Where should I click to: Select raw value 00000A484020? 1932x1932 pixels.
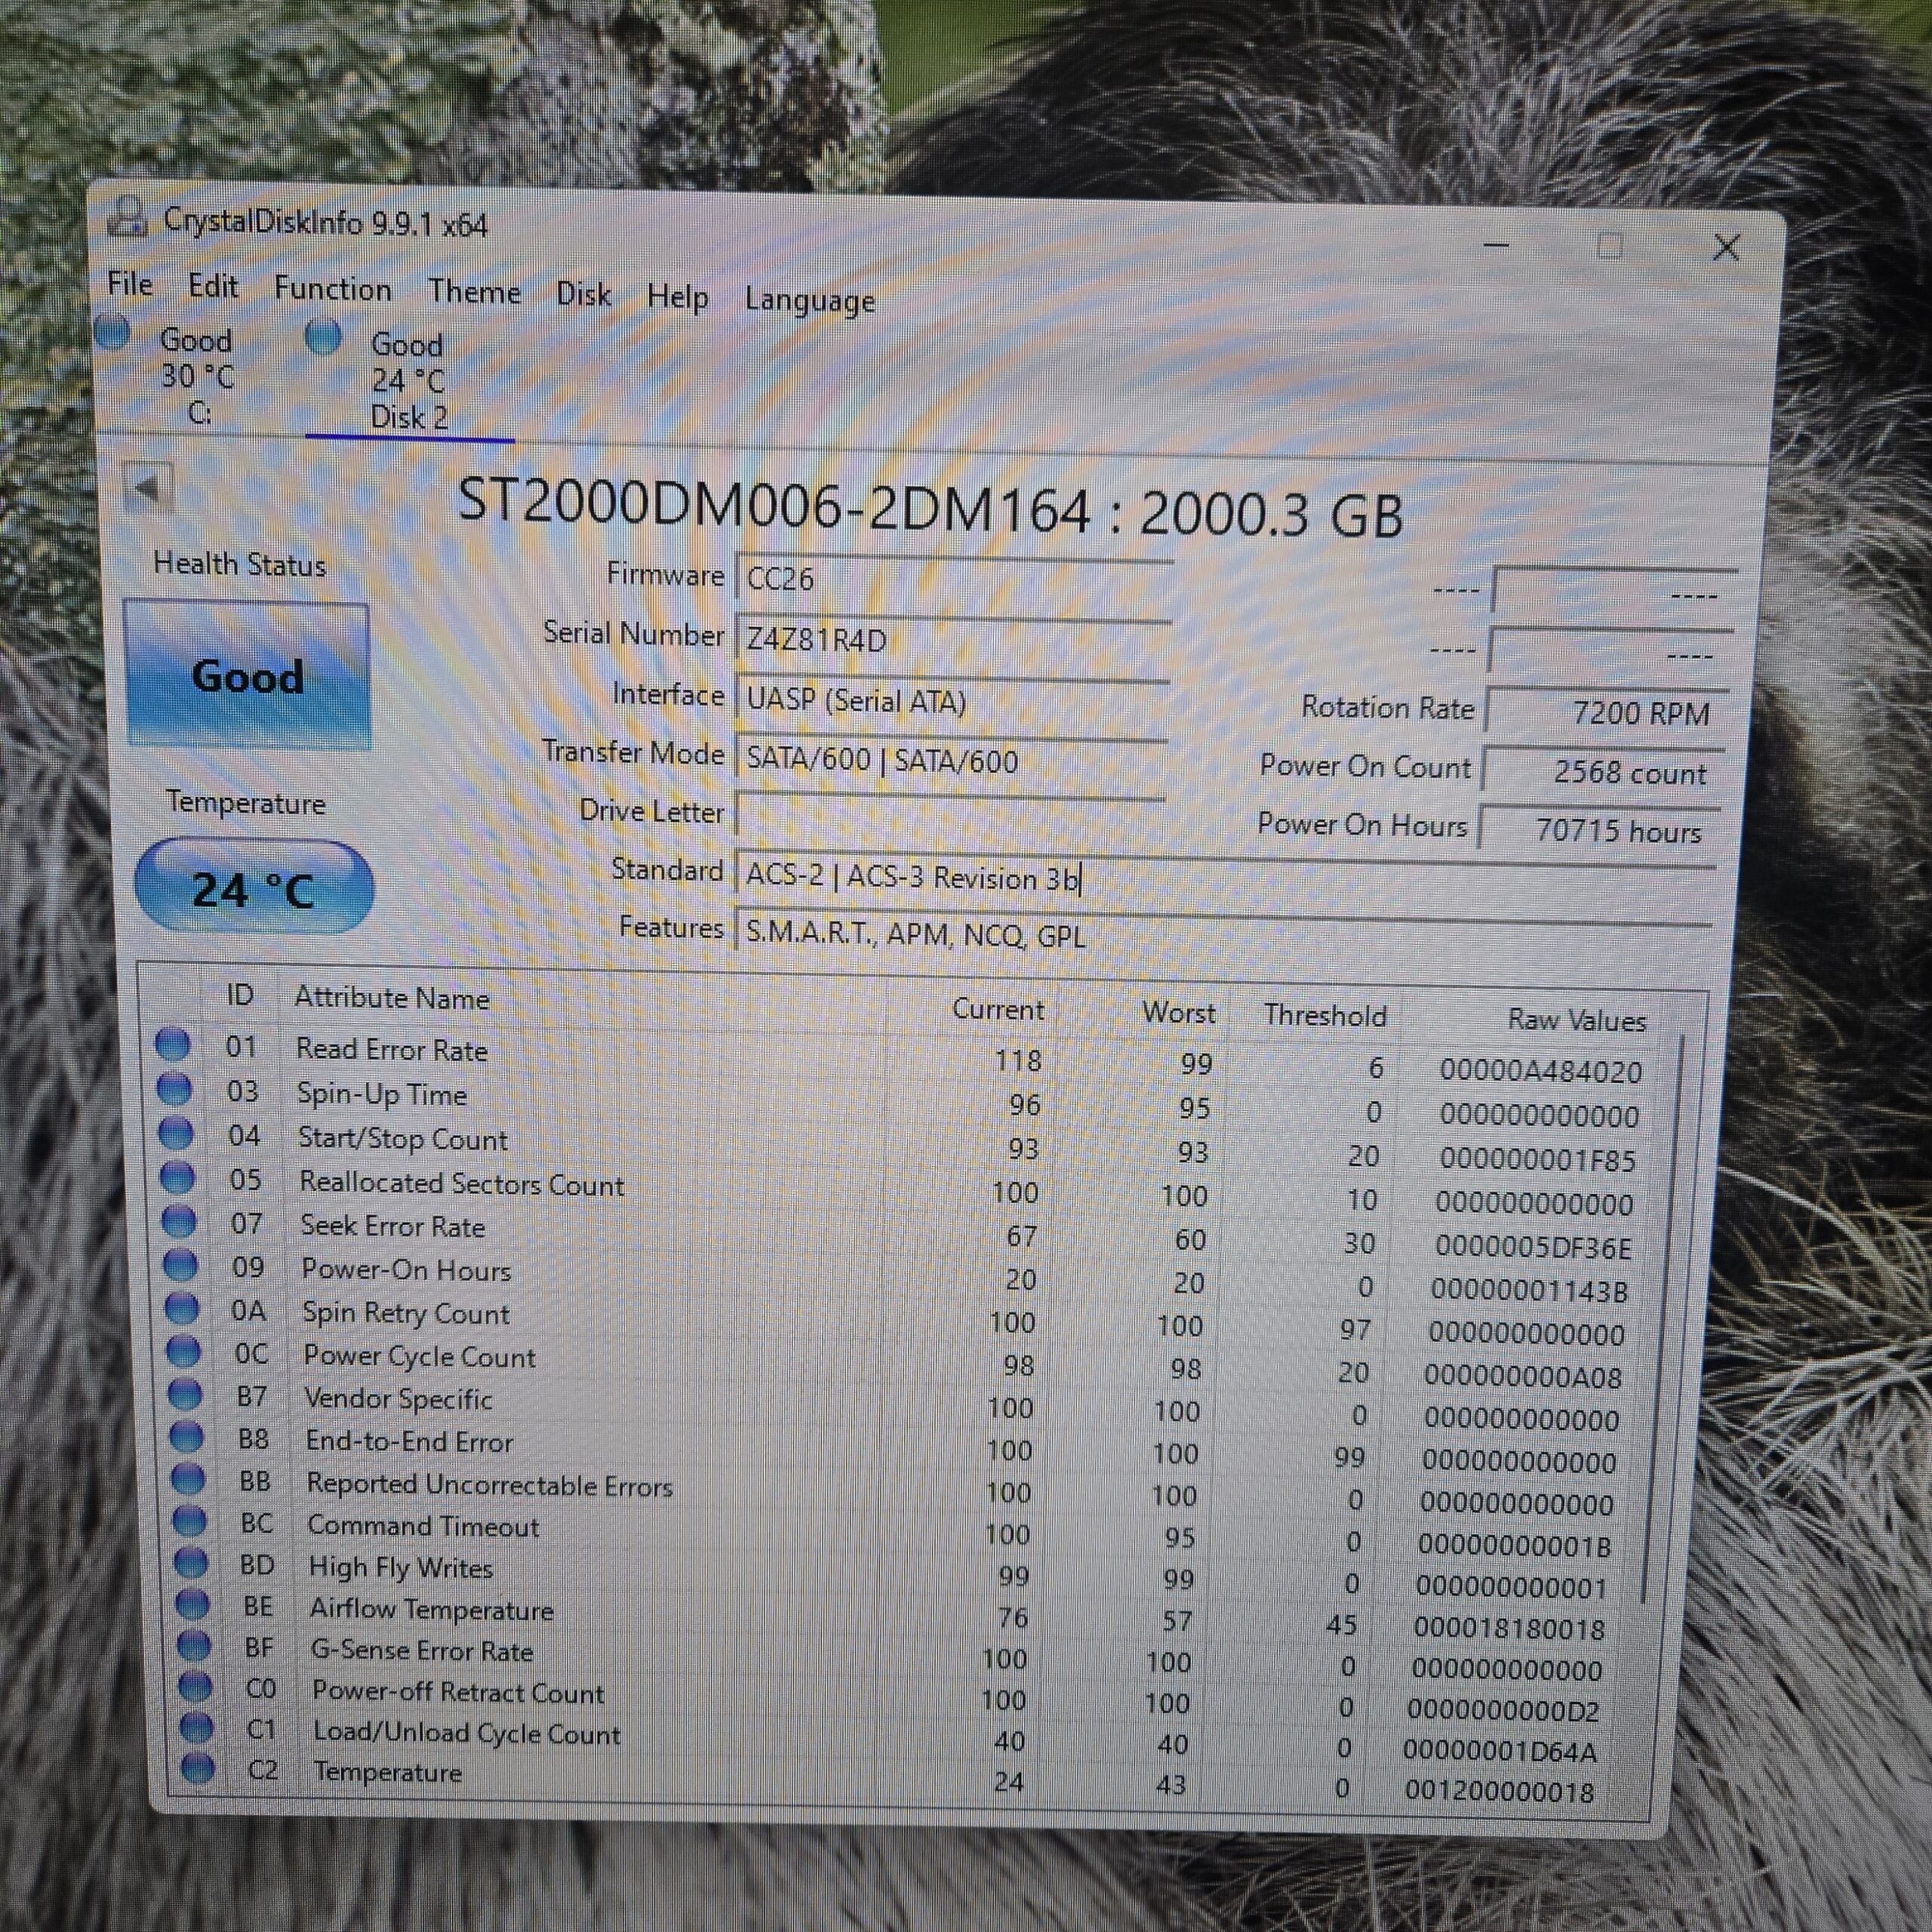[1540, 1071]
